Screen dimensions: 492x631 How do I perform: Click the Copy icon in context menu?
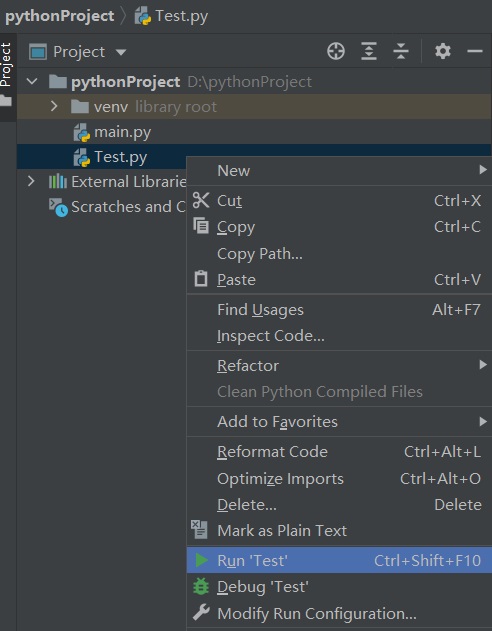click(201, 226)
